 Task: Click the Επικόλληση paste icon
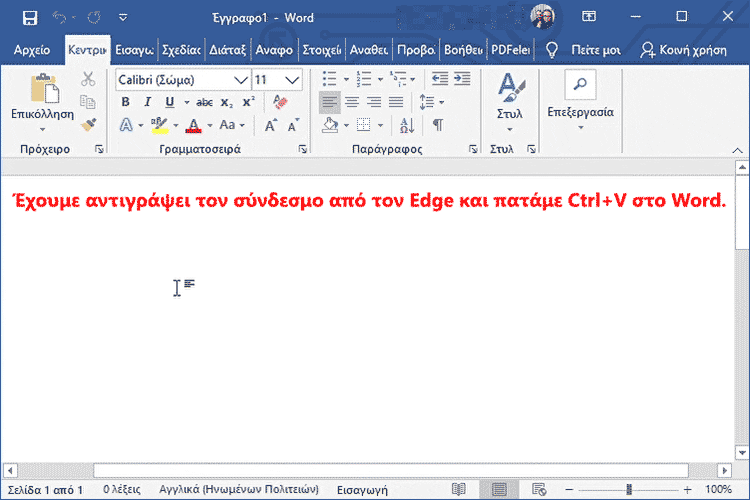click(44, 88)
